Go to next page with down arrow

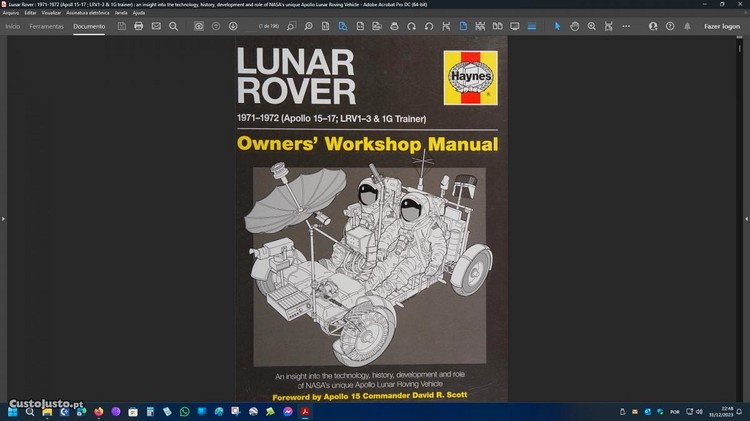pyautogui.click(x=233, y=26)
